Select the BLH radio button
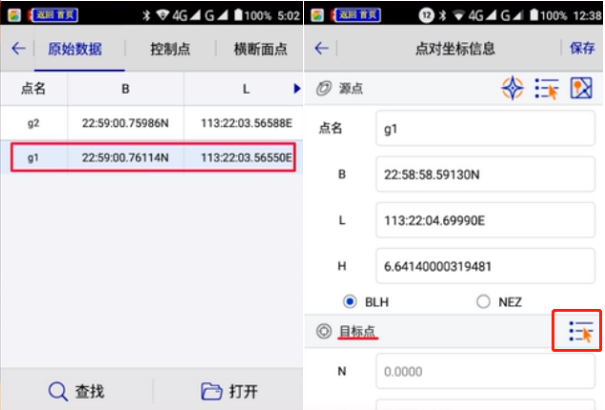The height and width of the screenshot is (410, 605). coord(350,301)
